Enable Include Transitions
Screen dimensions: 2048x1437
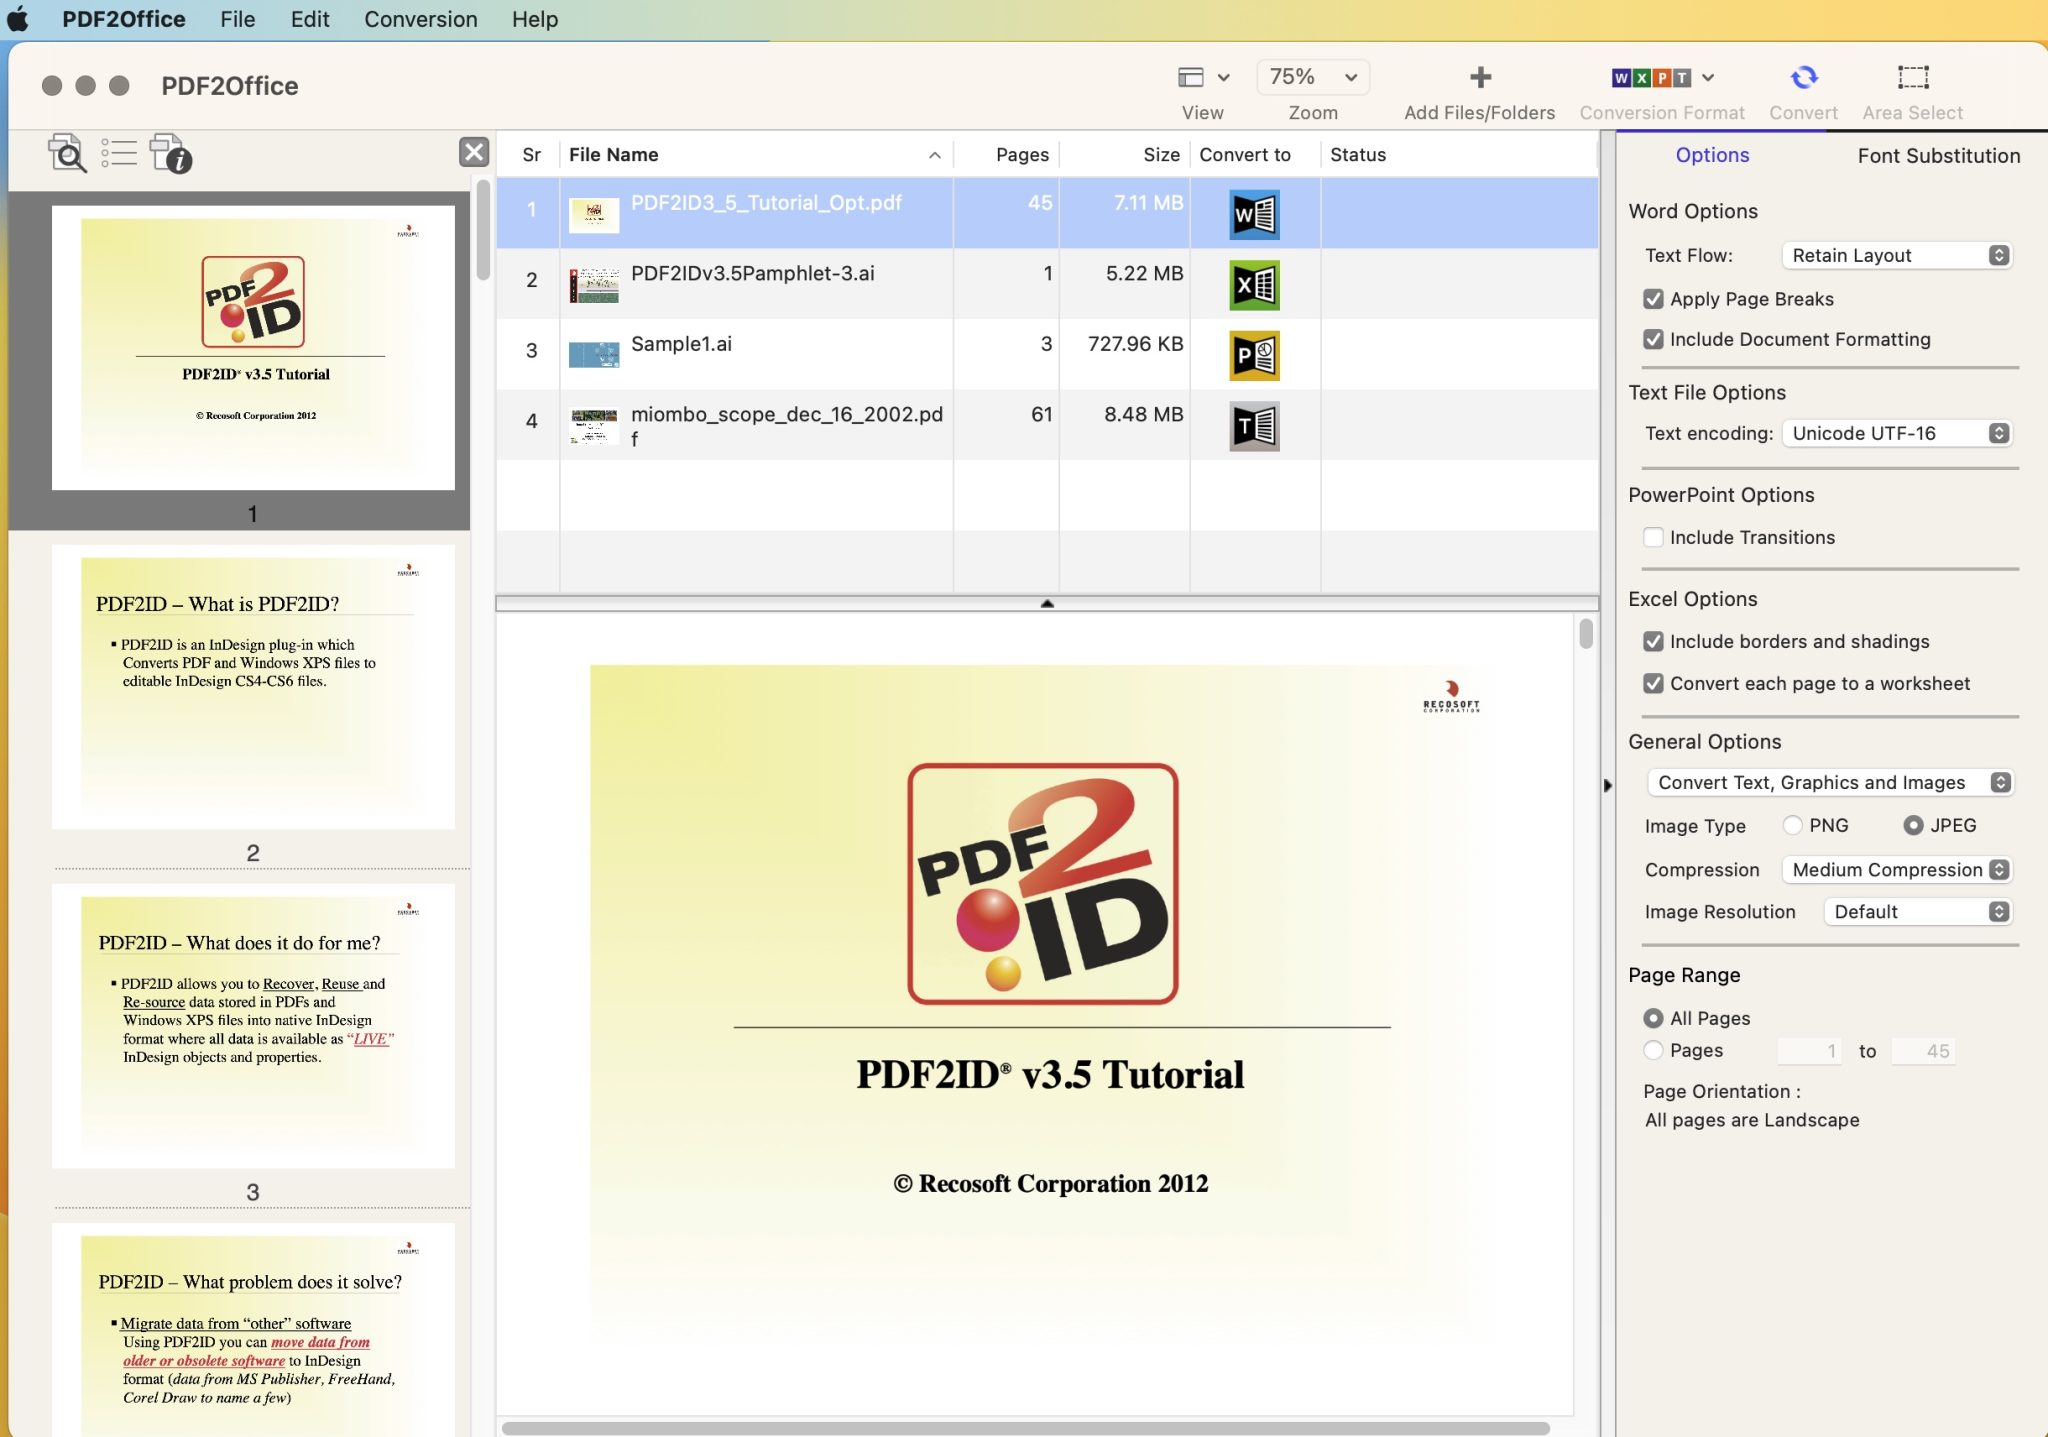coord(1655,537)
